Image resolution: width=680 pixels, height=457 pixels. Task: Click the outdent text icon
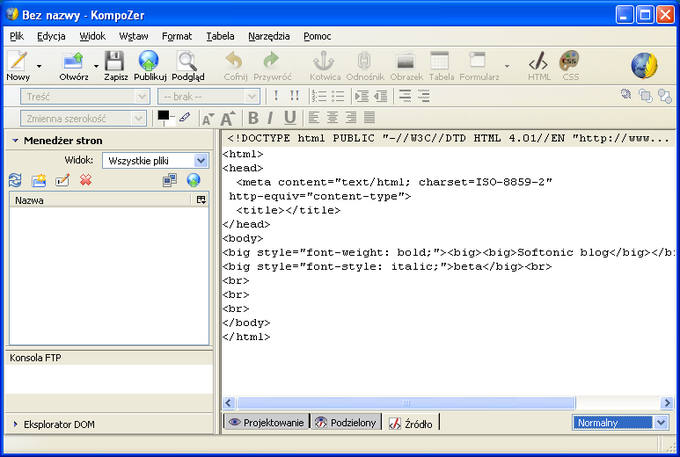pos(380,96)
